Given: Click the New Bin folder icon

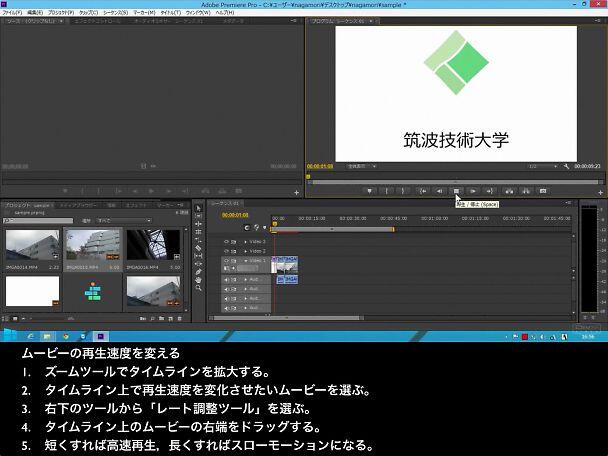Looking at the screenshot, I should click(161, 318).
